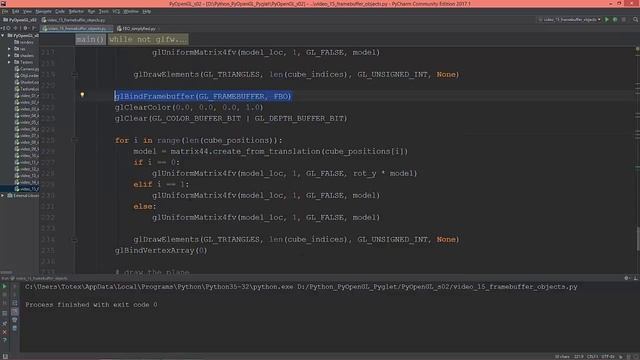Open the Run panel help question mark
Viewport: 640px width, 360px height.
4,340
